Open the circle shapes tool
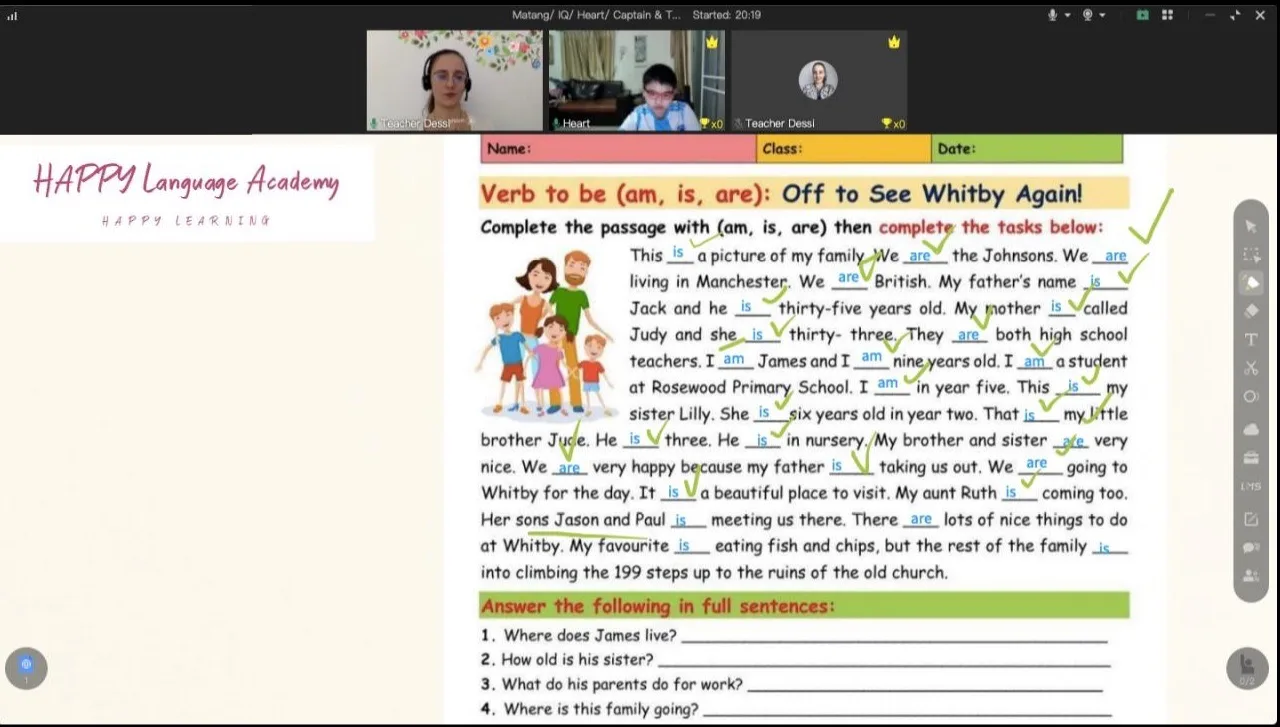 [1251, 397]
